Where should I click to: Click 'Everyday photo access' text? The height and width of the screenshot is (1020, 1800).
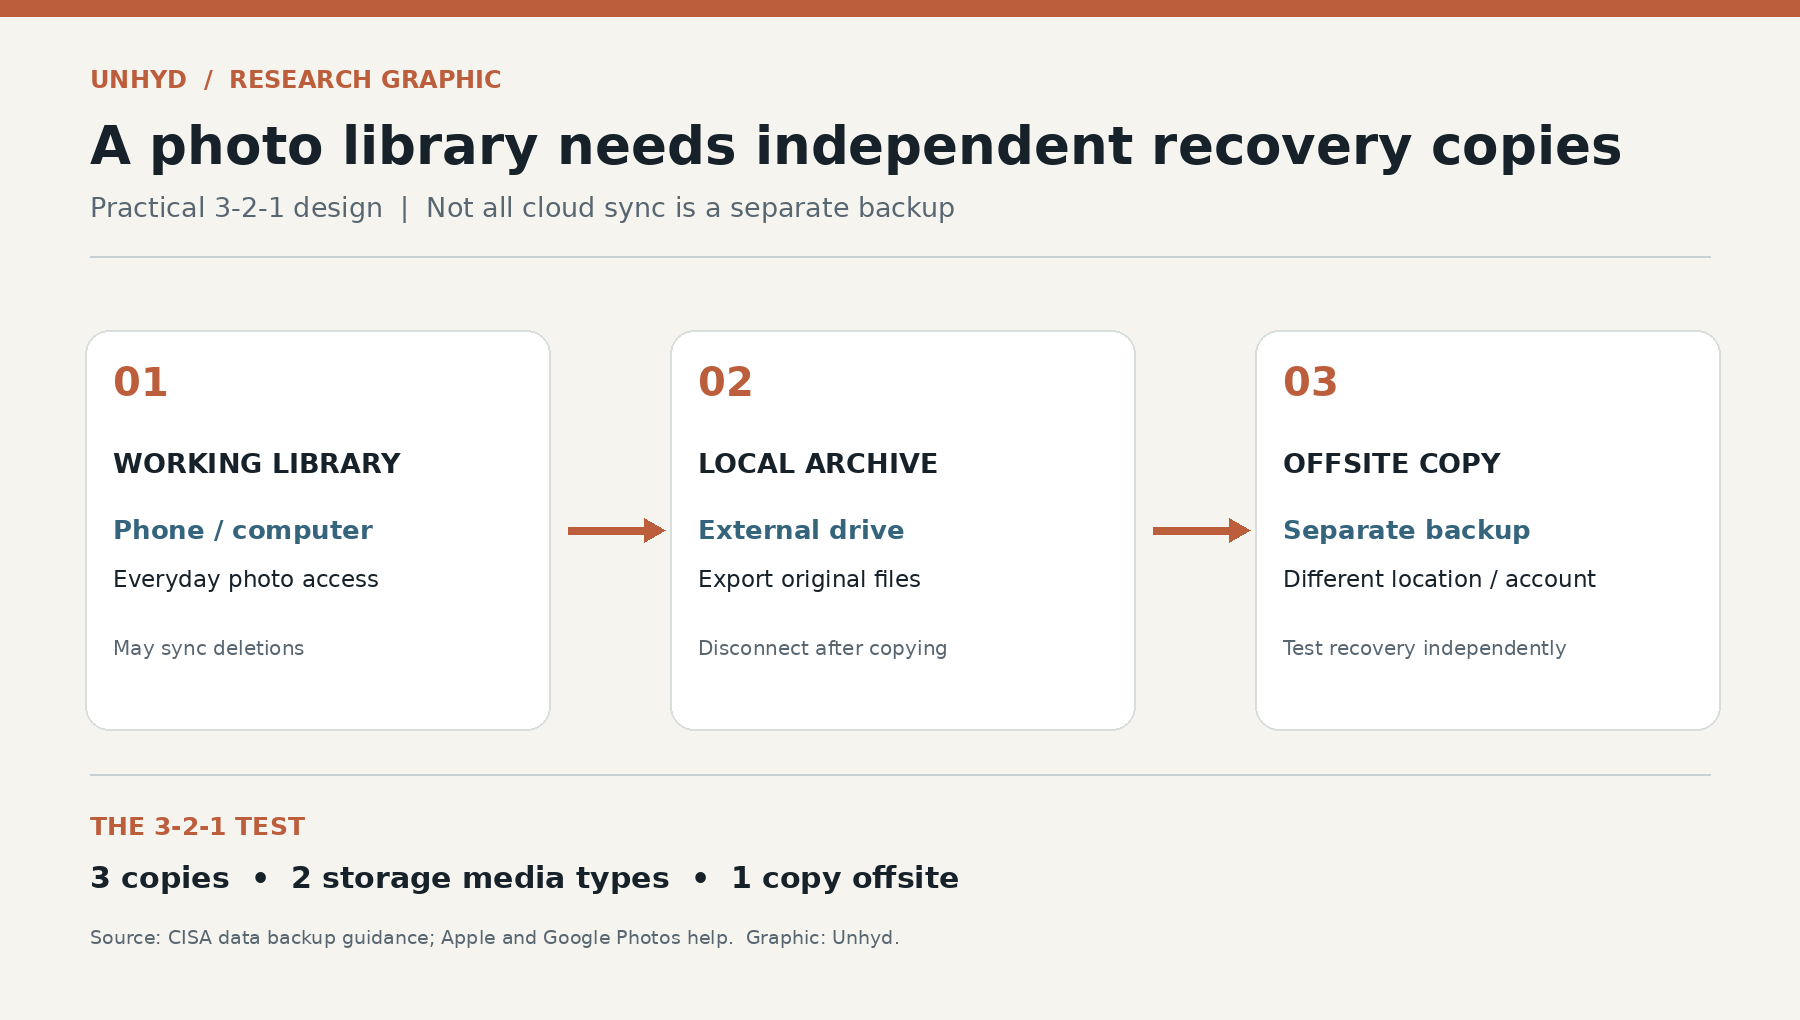[x=246, y=579]
